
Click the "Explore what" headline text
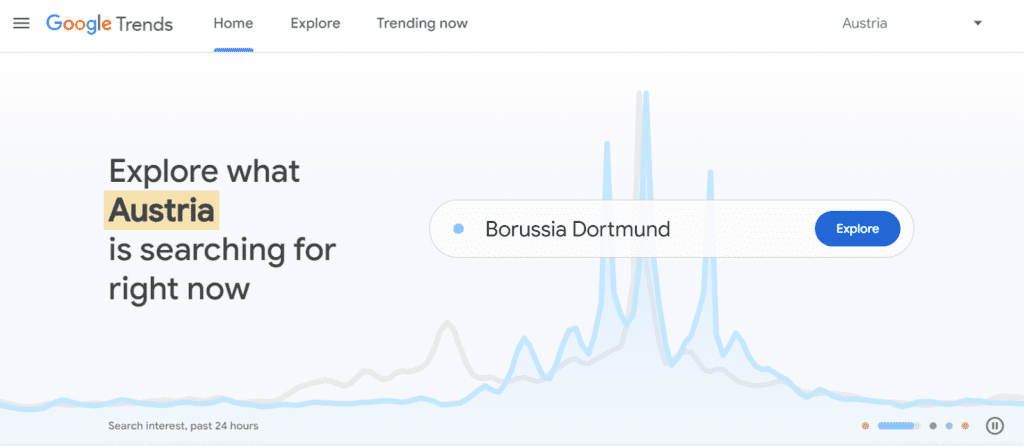[204, 170]
